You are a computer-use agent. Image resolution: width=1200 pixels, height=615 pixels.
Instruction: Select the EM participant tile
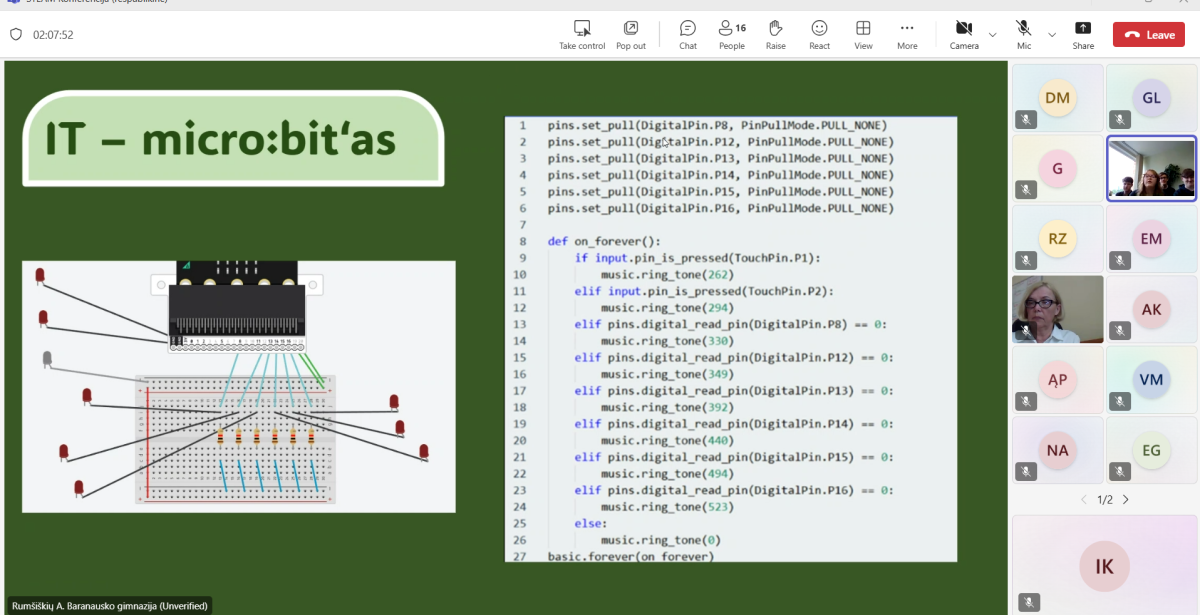tap(1152, 239)
